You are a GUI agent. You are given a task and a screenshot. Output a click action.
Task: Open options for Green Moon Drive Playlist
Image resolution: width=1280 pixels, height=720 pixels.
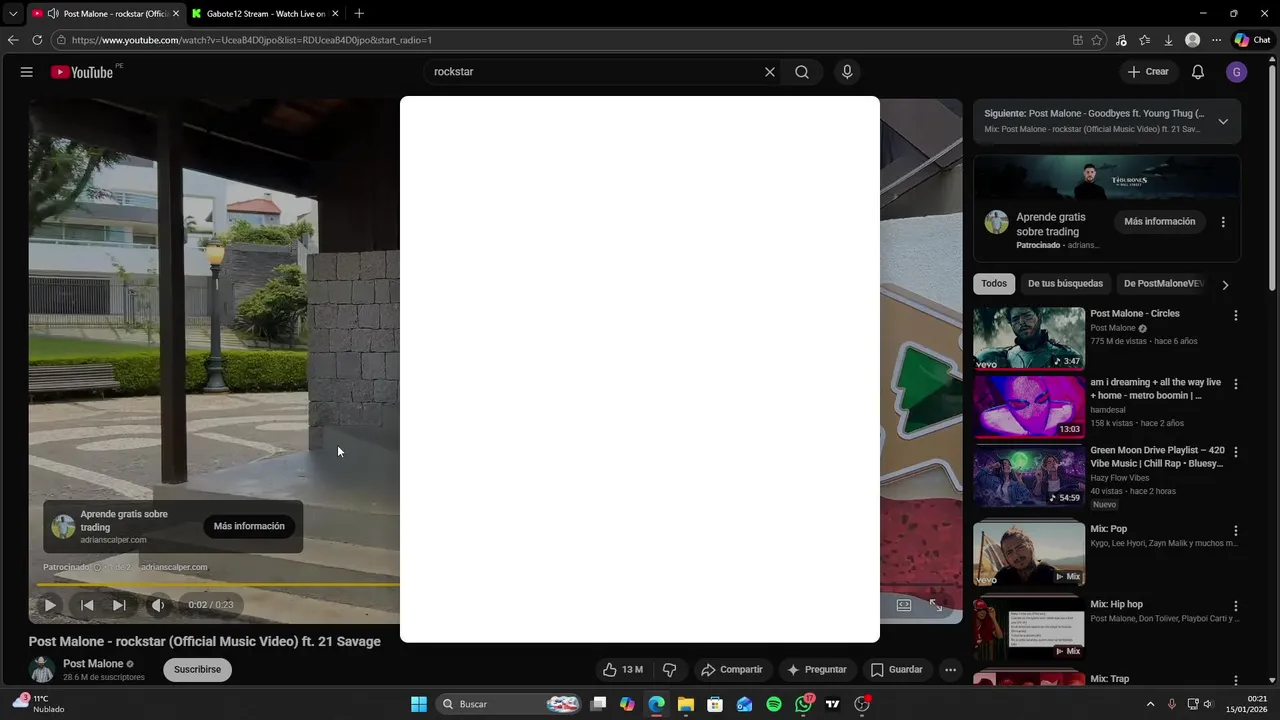(x=1236, y=452)
